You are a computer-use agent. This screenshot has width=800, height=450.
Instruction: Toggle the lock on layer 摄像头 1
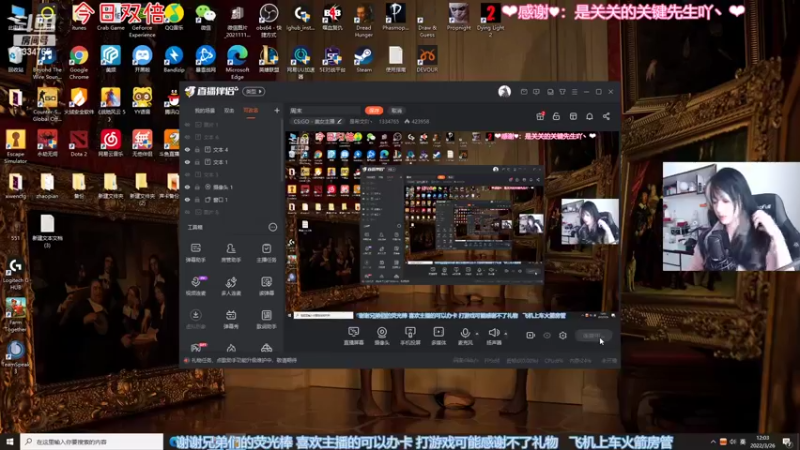[197, 187]
